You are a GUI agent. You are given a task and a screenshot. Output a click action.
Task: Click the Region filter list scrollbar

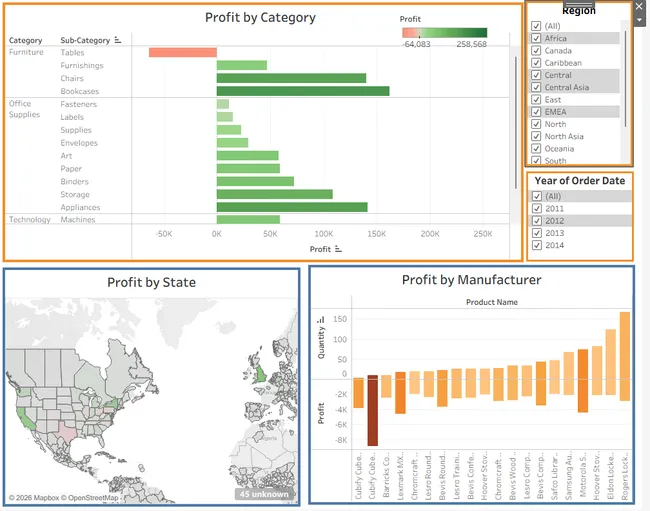pos(625,79)
